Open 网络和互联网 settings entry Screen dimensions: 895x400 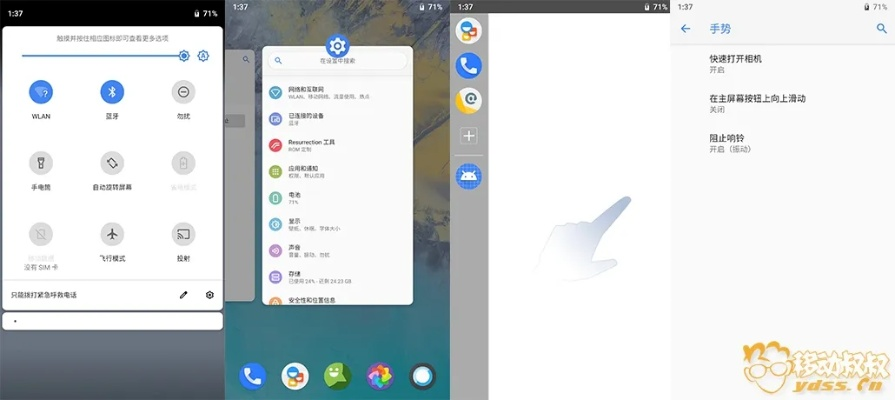(337, 92)
